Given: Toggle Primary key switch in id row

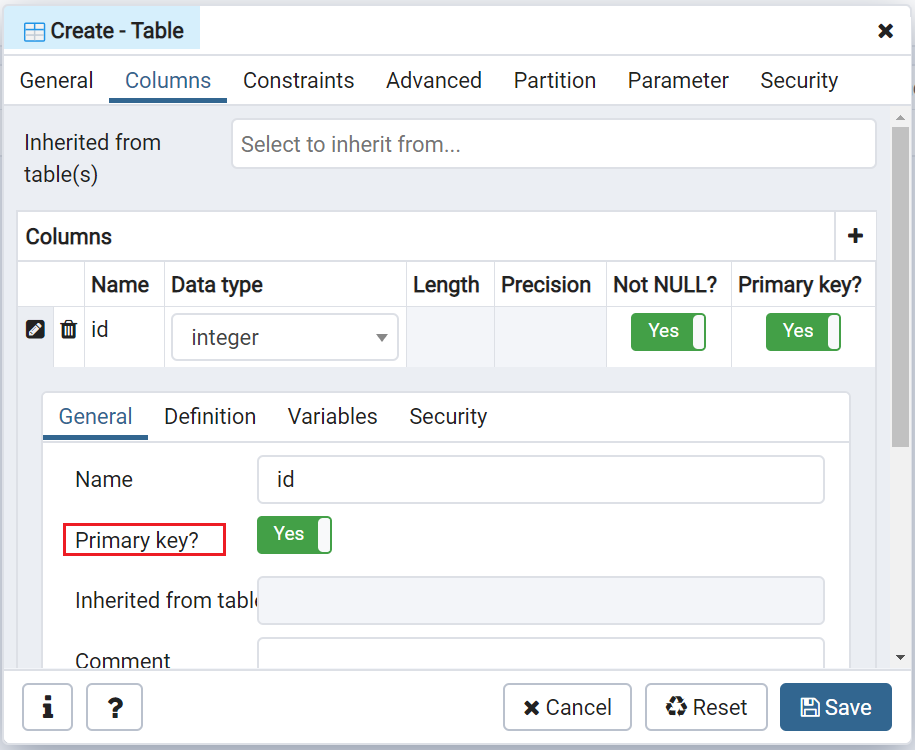Looking at the screenshot, I should [803, 331].
